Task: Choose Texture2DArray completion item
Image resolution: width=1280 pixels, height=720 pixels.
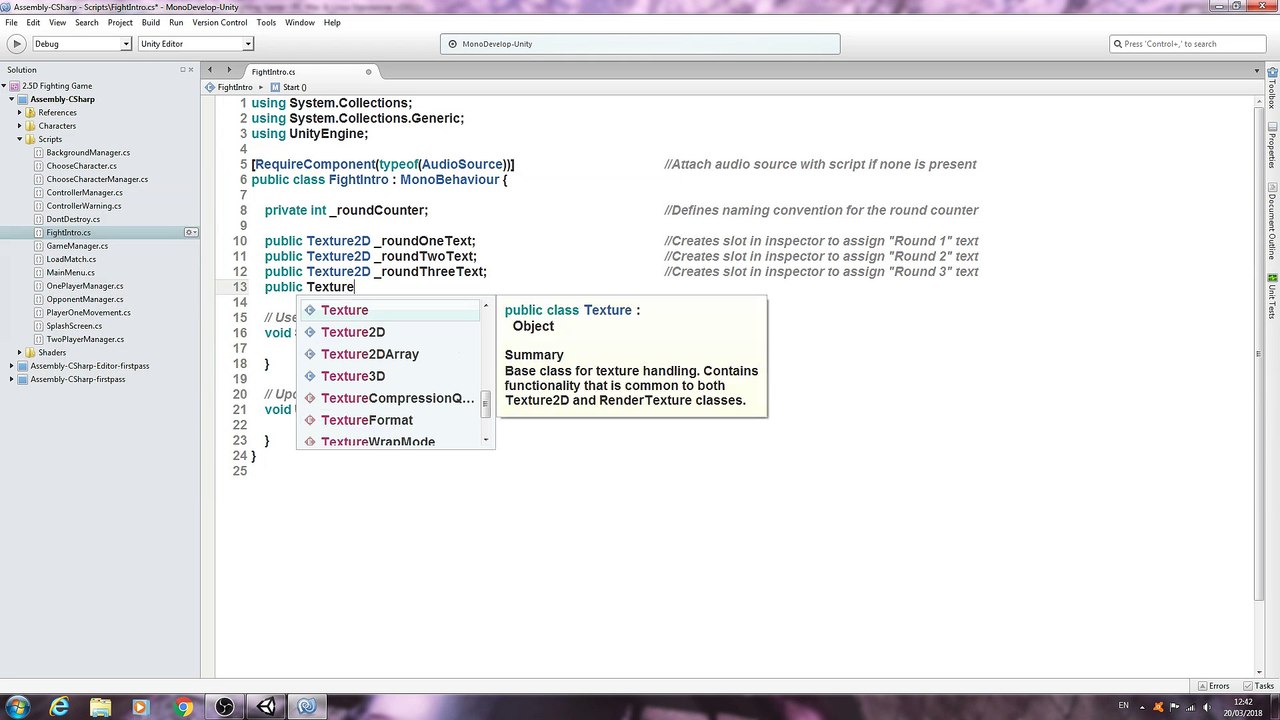Action: [388, 354]
